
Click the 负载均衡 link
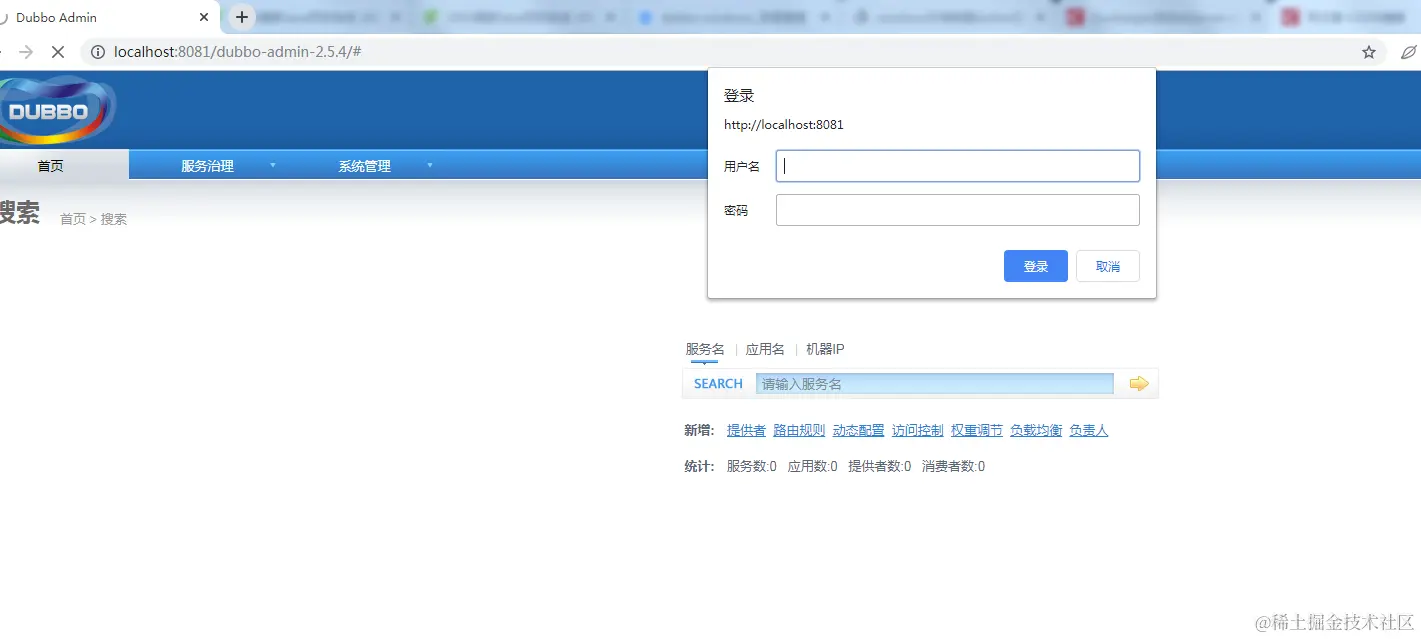1035,429
